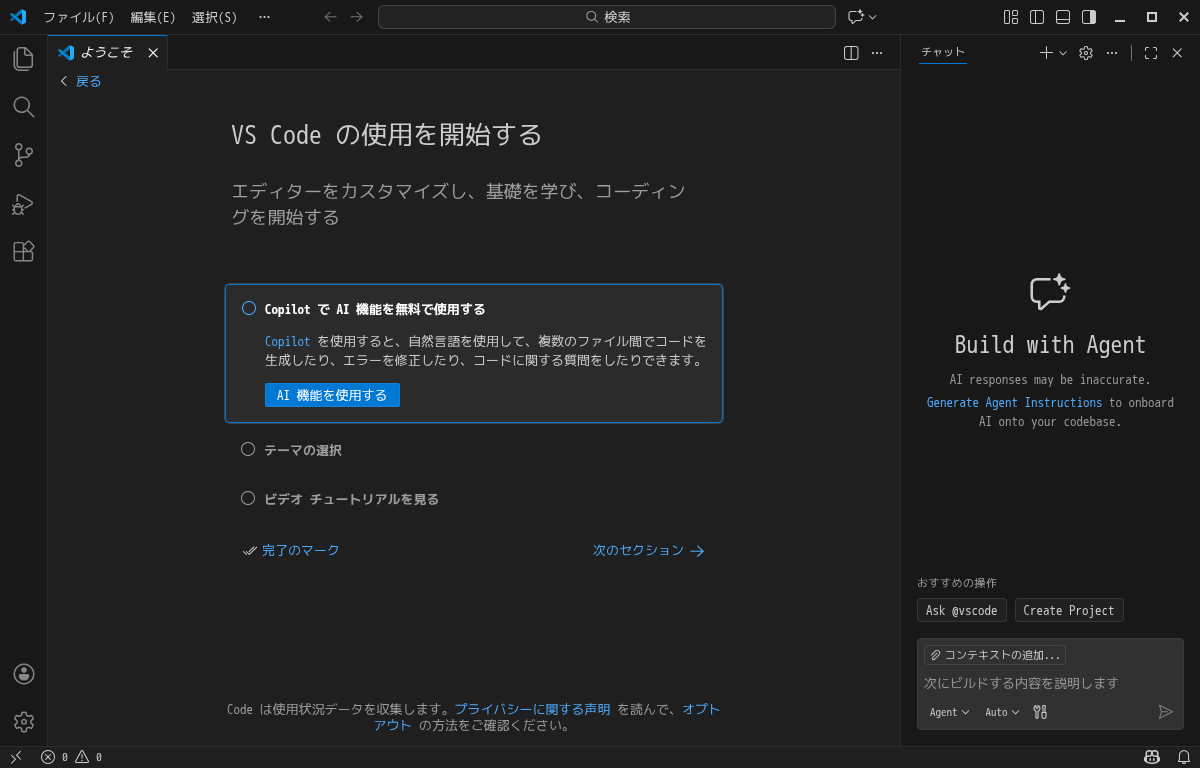This screenshot has height=768, width=1200.
Task: Open the Source Control view
Action: tap(23, 155)
